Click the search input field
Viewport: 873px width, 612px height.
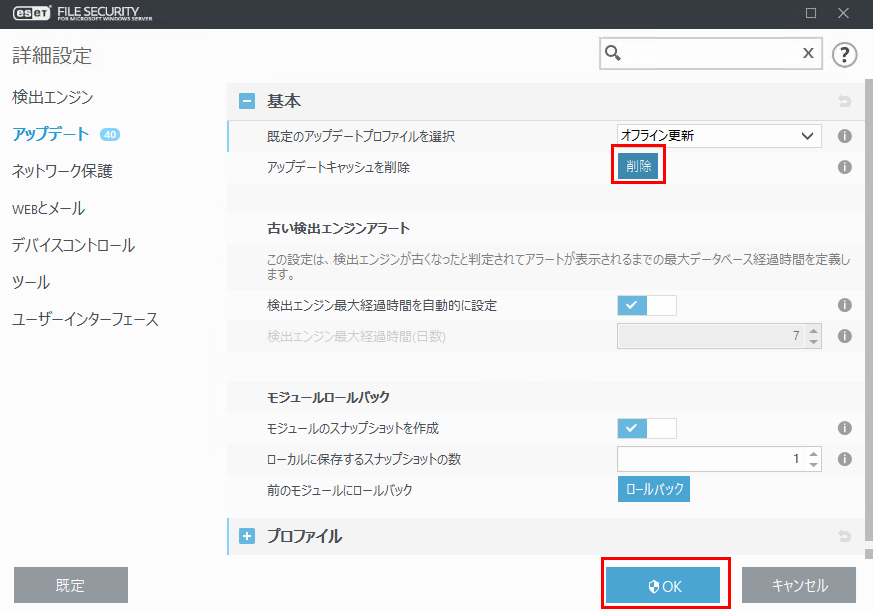[710, 54]
